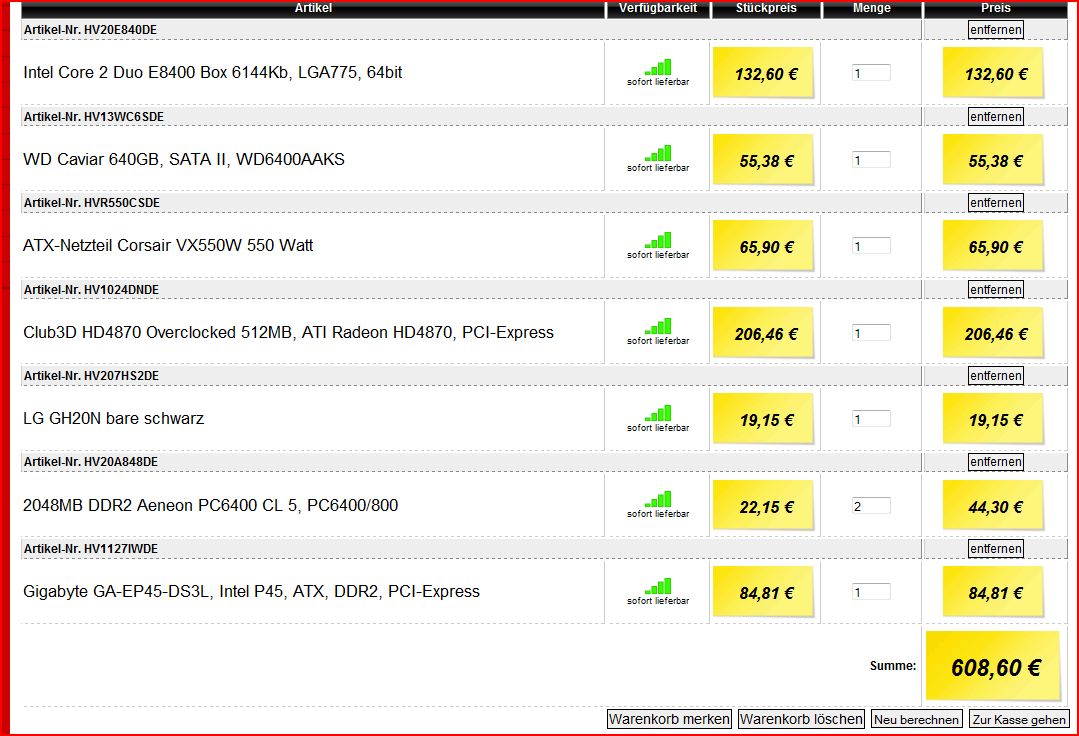Remove Intel Core 2 Duo E8400 via entfernen
Screen dimensions: 1079x736
click(x=995, y=30)
